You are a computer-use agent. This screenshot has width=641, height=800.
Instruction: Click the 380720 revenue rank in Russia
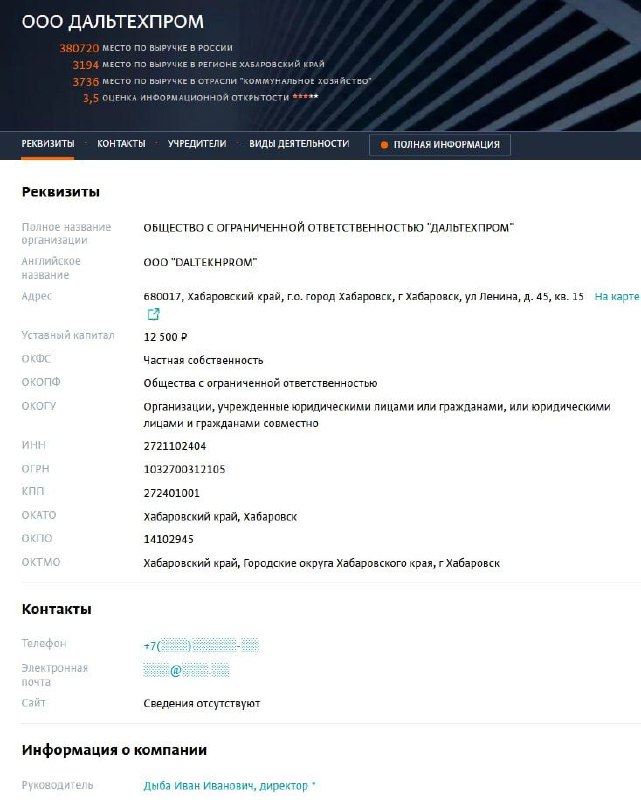point(79,48)
